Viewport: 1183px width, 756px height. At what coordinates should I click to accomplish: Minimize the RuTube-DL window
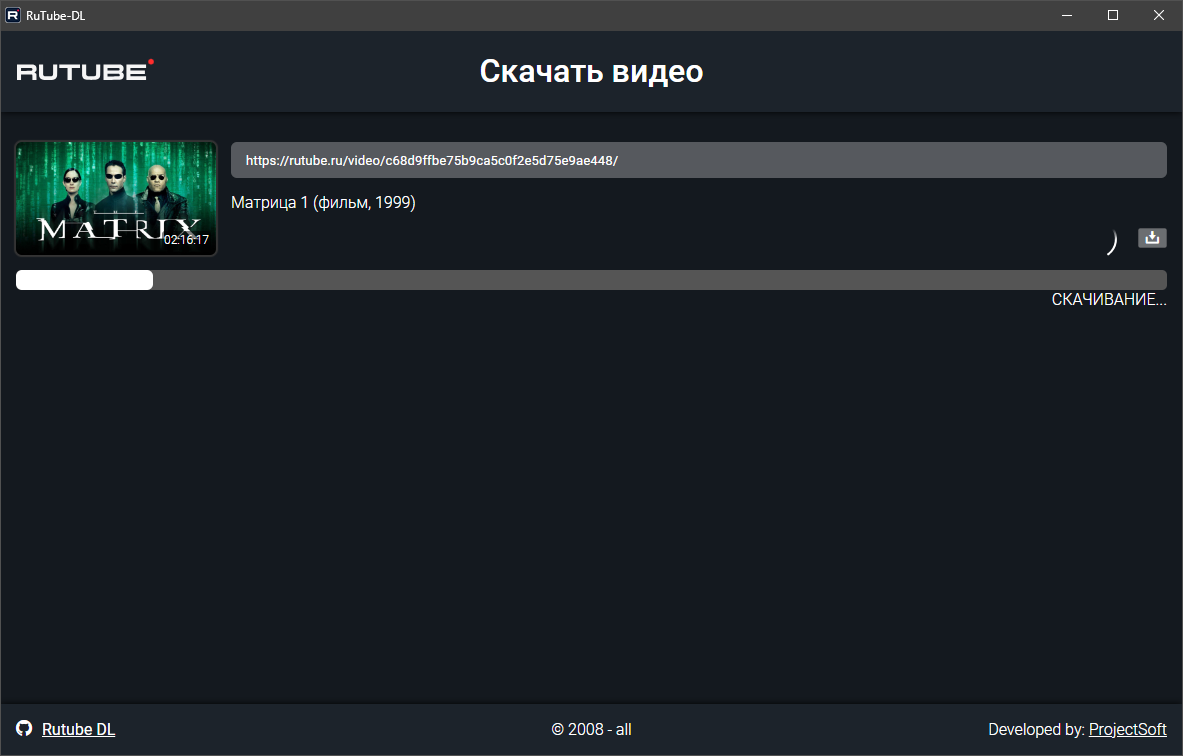(1067, 15)
